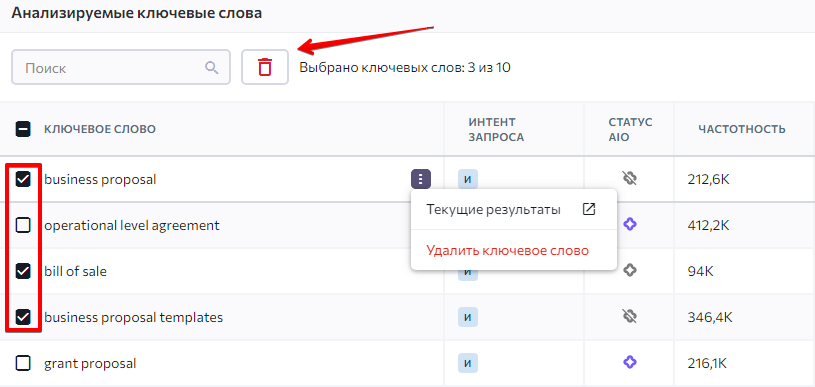This screenshot has width=815, height=387.
Task: Click gray AIO icon for bill of sale
Action: point(629,270)
